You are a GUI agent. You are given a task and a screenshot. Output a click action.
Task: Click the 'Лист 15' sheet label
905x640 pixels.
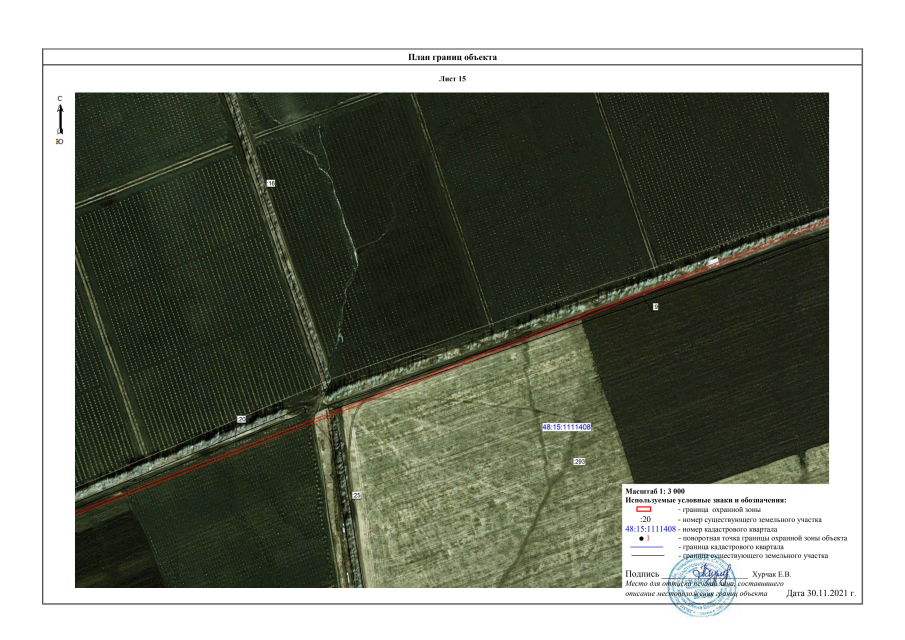452,77
